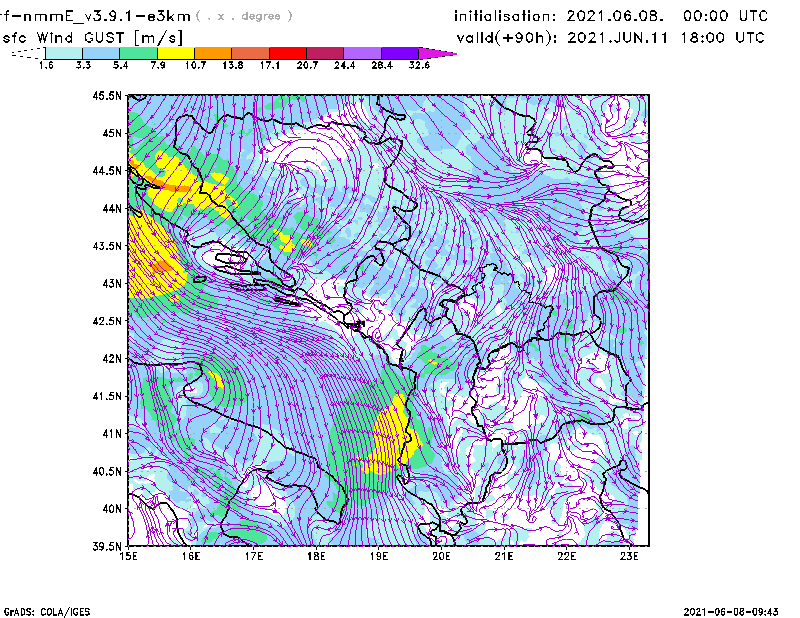Click the model name 'nmmE_v3.9.1-e3km' header
Image resolution: width=800 pixels, height=618 pixels.
coord(106,16)
